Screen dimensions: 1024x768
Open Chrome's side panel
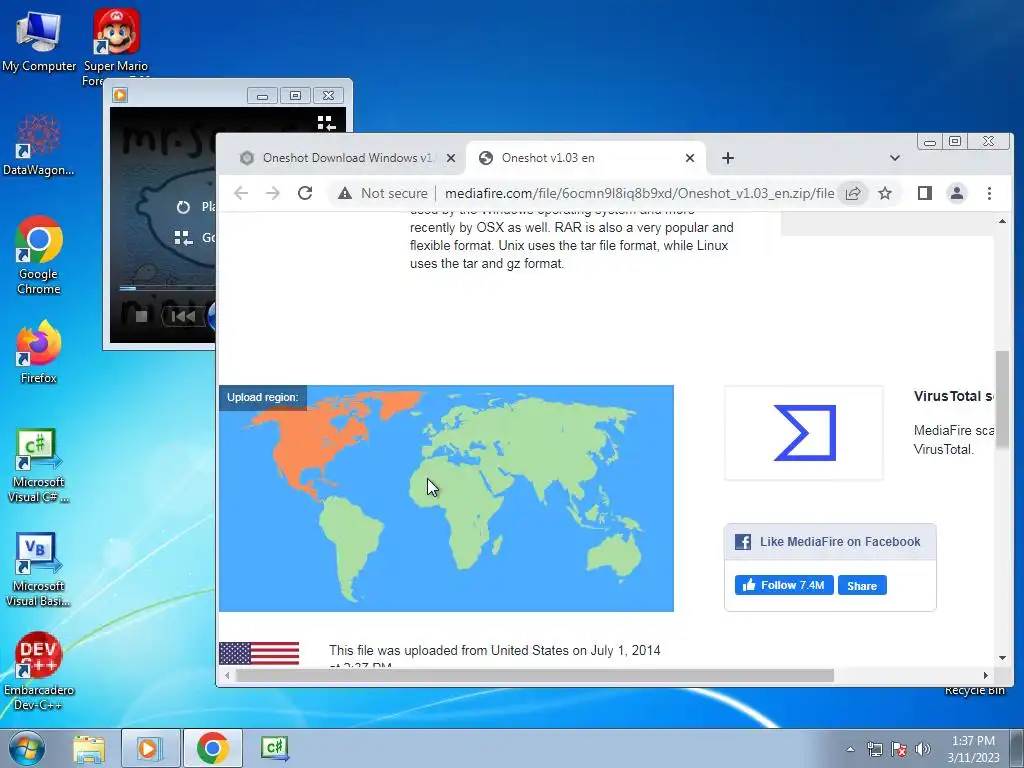click(925, 193)
